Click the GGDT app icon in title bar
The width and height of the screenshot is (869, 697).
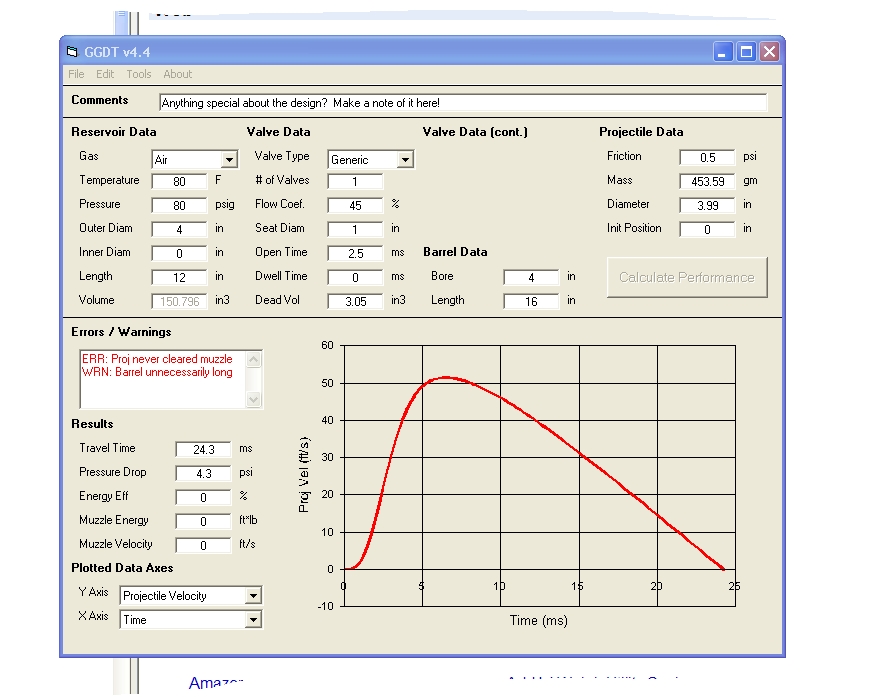point(71,52)
